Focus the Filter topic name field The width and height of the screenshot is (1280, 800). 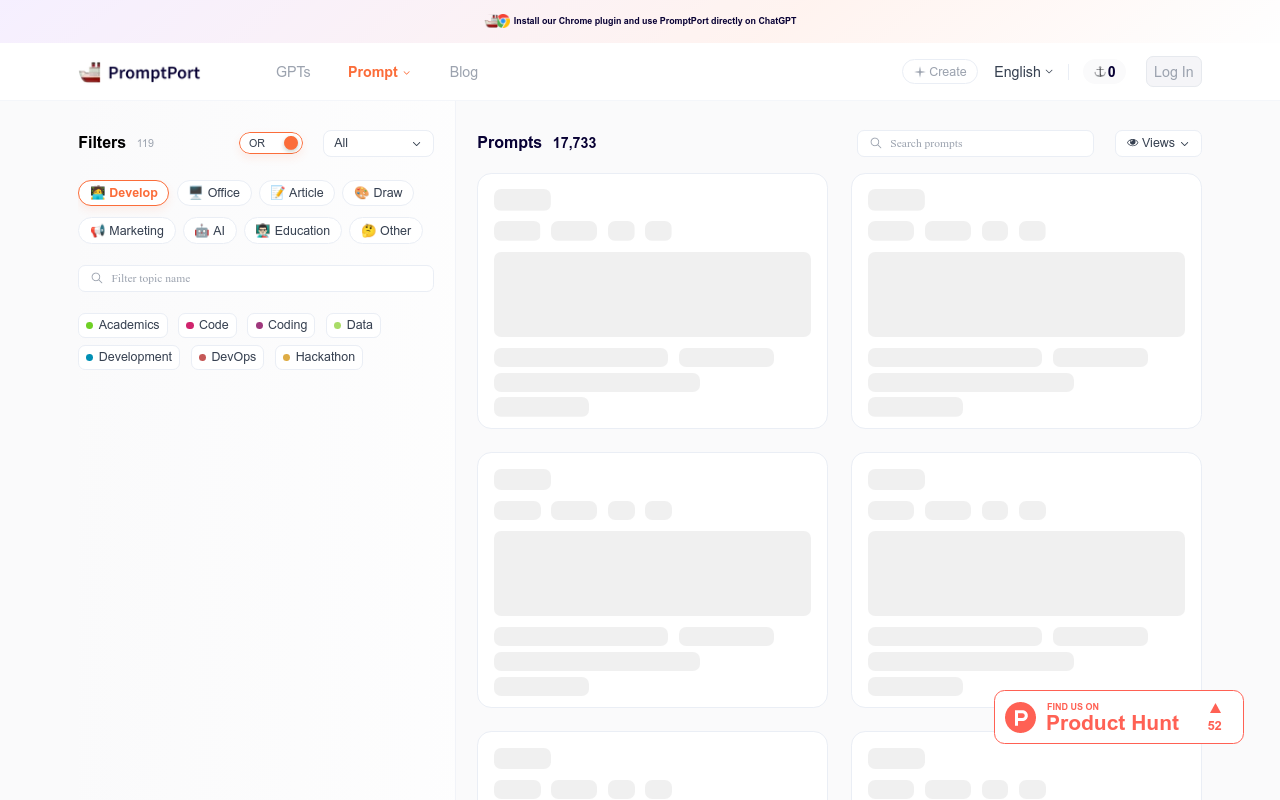(256, 278)
